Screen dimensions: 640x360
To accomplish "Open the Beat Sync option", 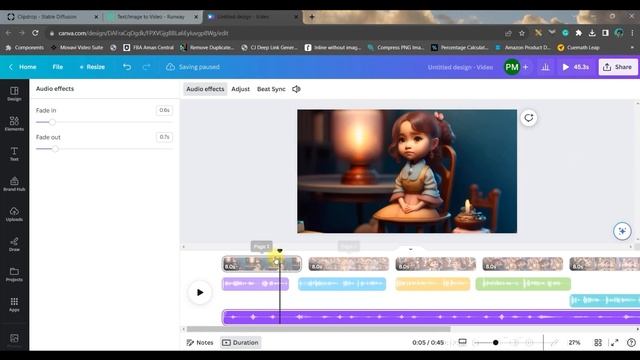I will (x=271, y=89).
